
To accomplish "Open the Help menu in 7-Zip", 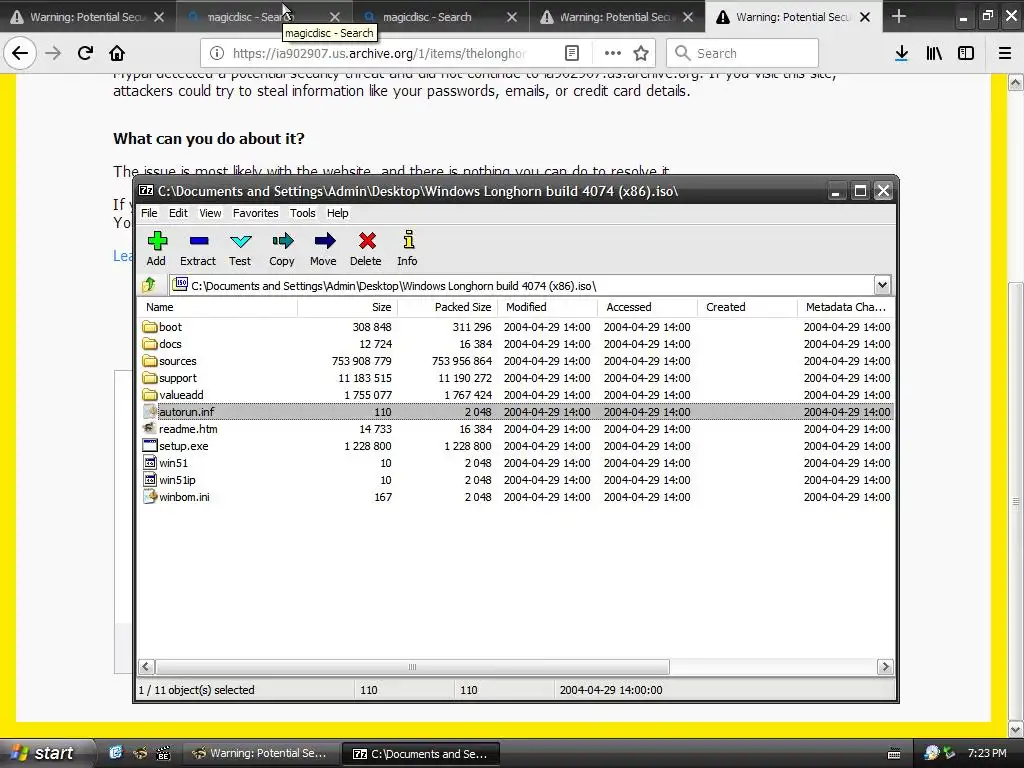I will [338, 213].
